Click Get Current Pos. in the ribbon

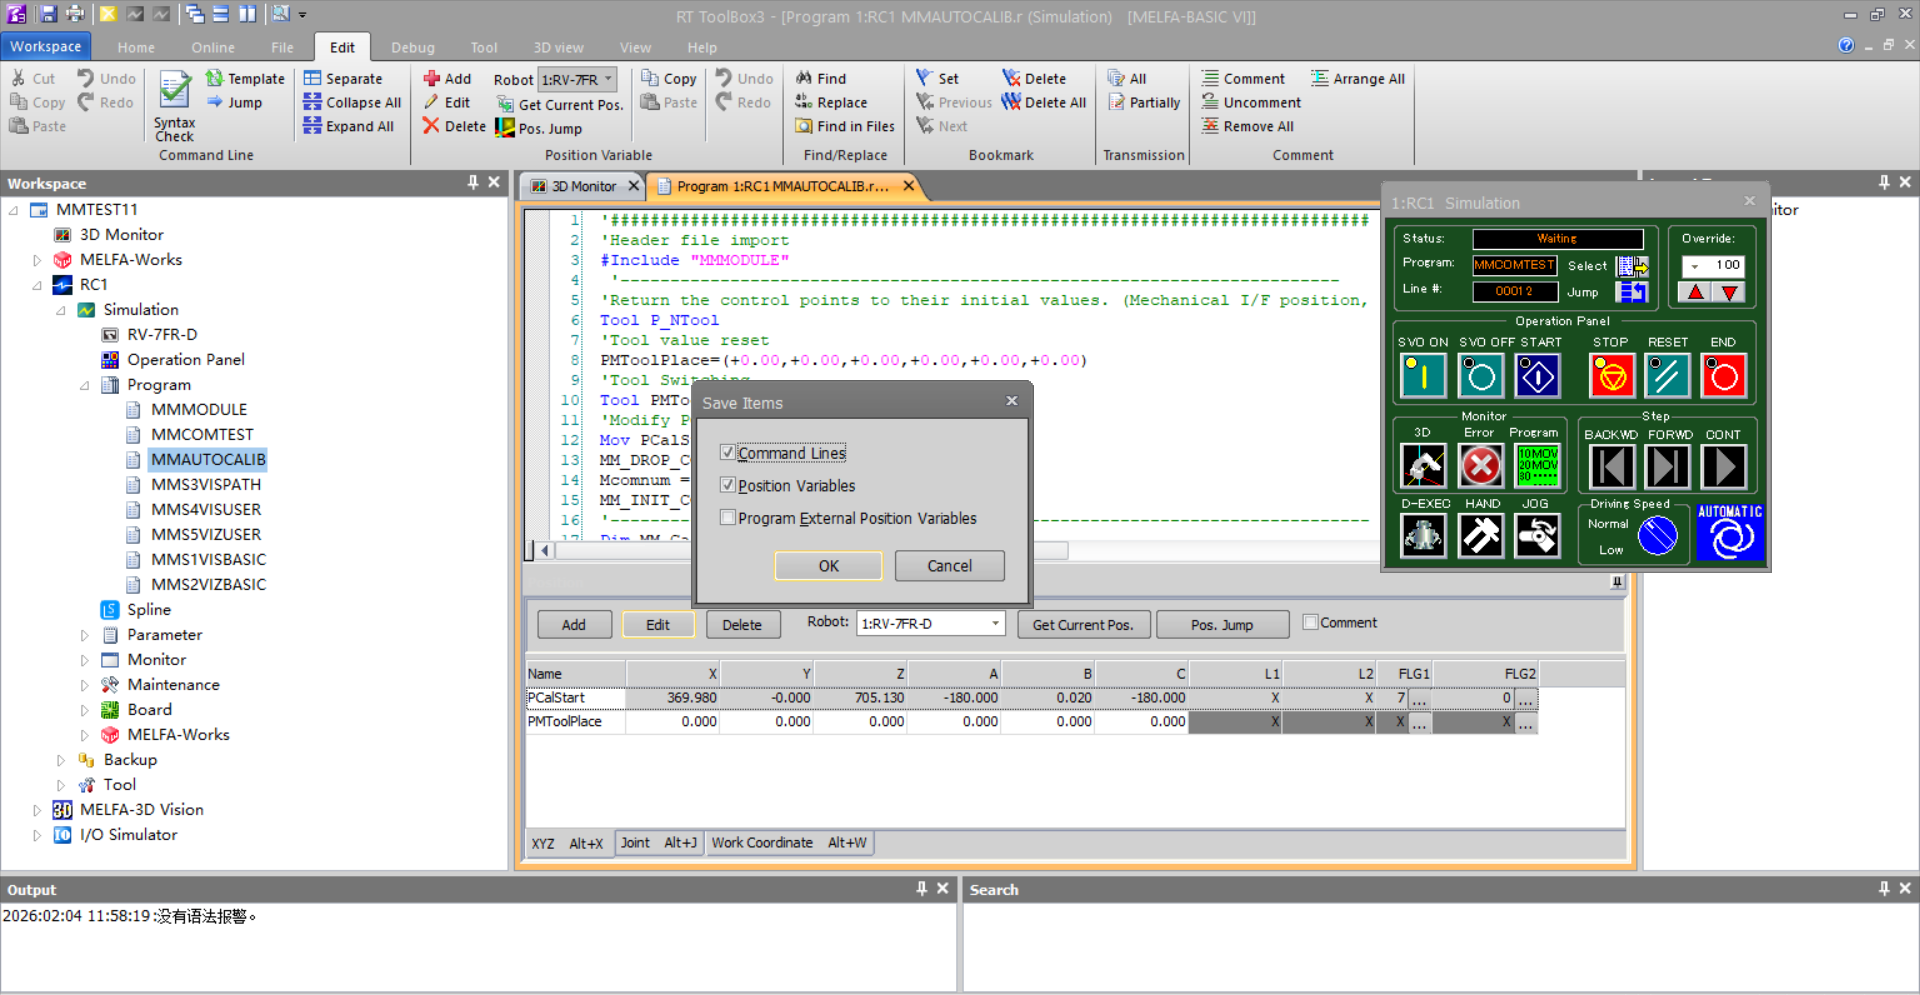point(560,105)
